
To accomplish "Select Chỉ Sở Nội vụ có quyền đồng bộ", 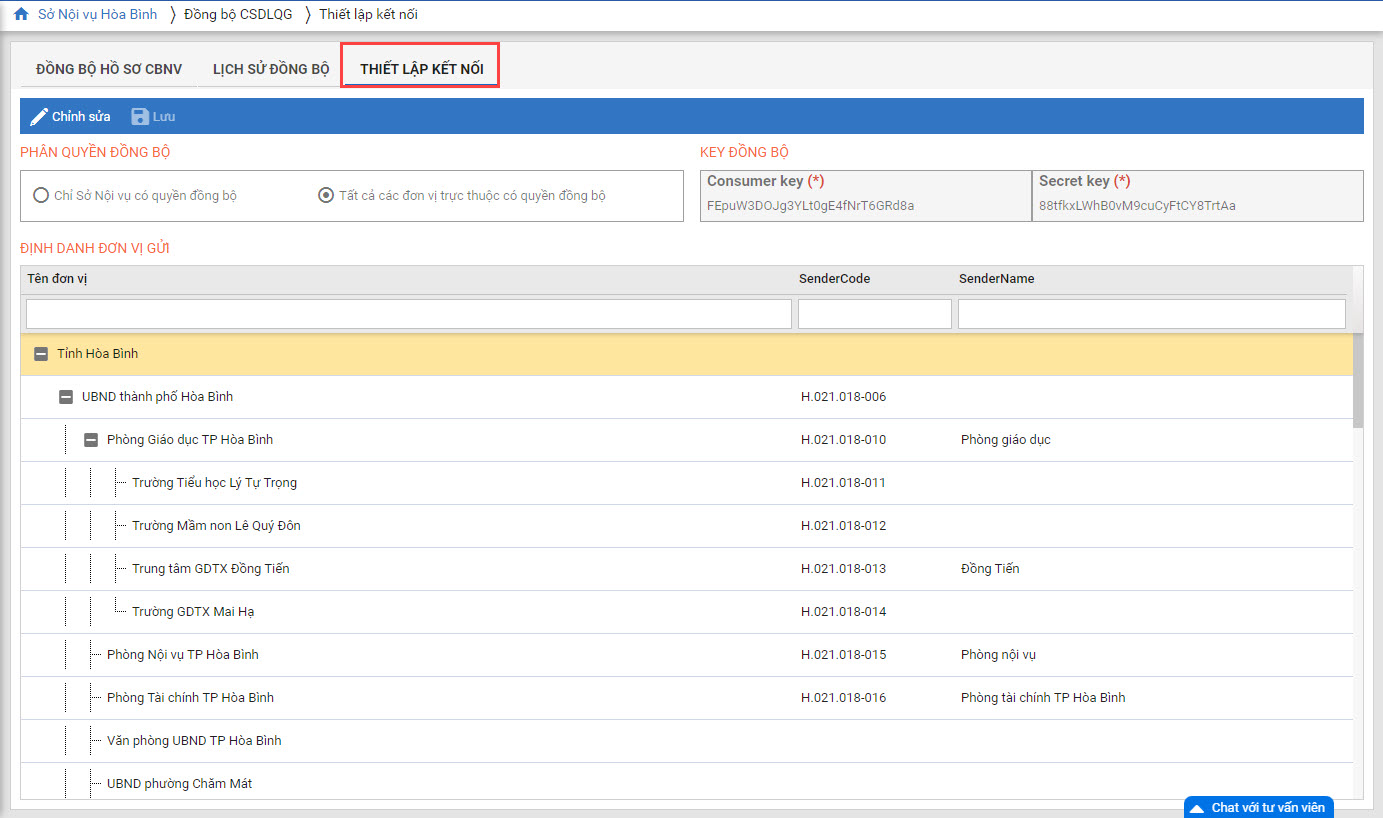I will (41, 196).
